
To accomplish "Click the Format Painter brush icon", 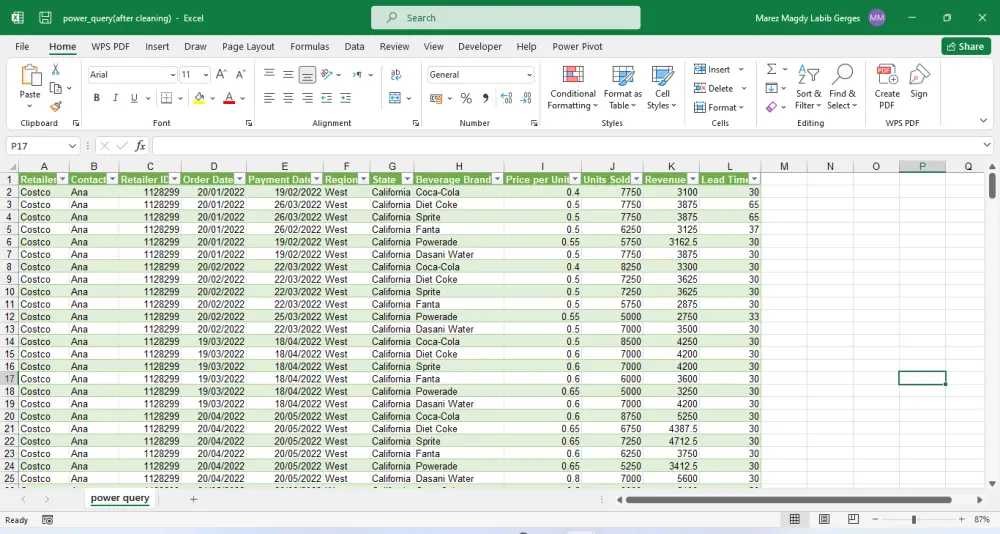I will [x=55, y=106].
